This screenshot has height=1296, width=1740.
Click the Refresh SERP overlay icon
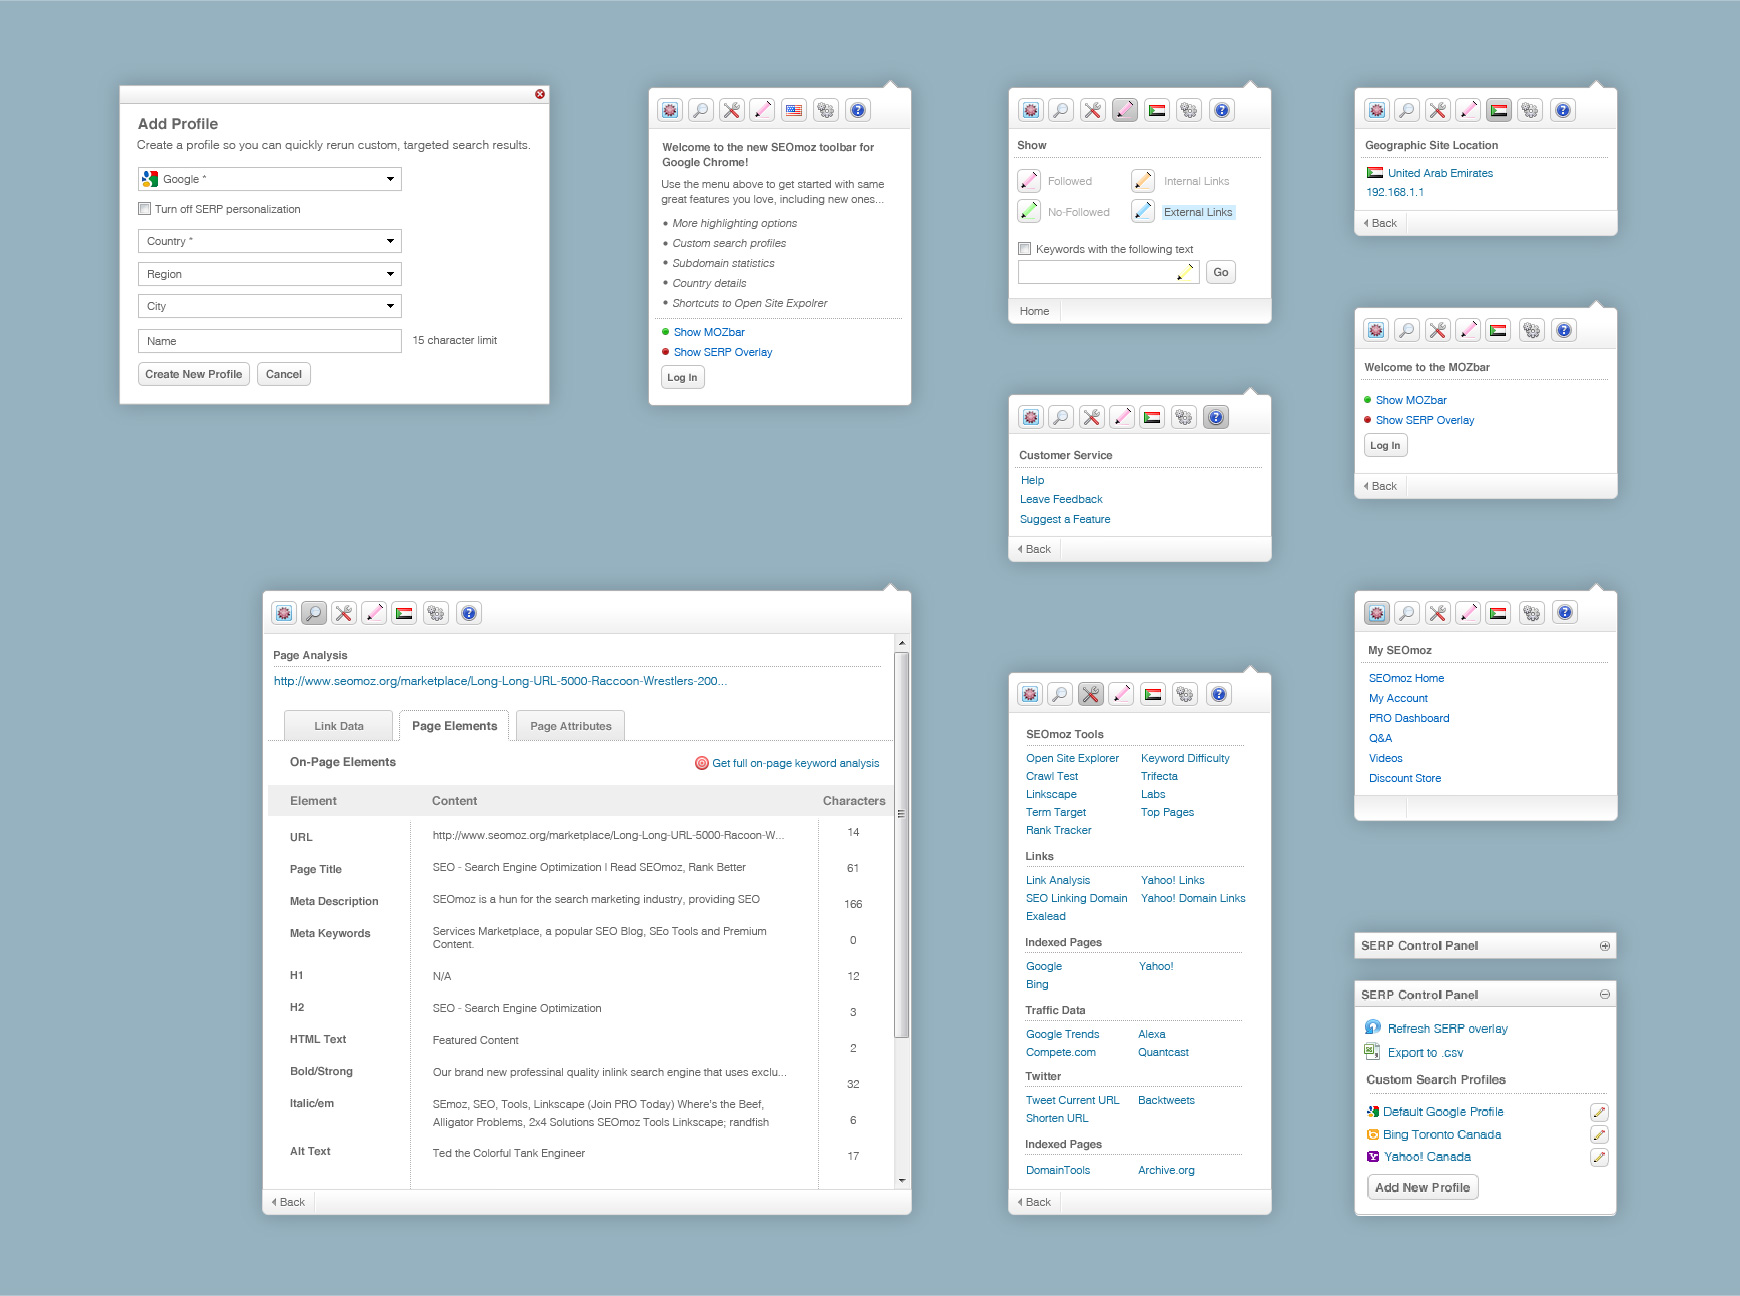pos(1373,1027)
